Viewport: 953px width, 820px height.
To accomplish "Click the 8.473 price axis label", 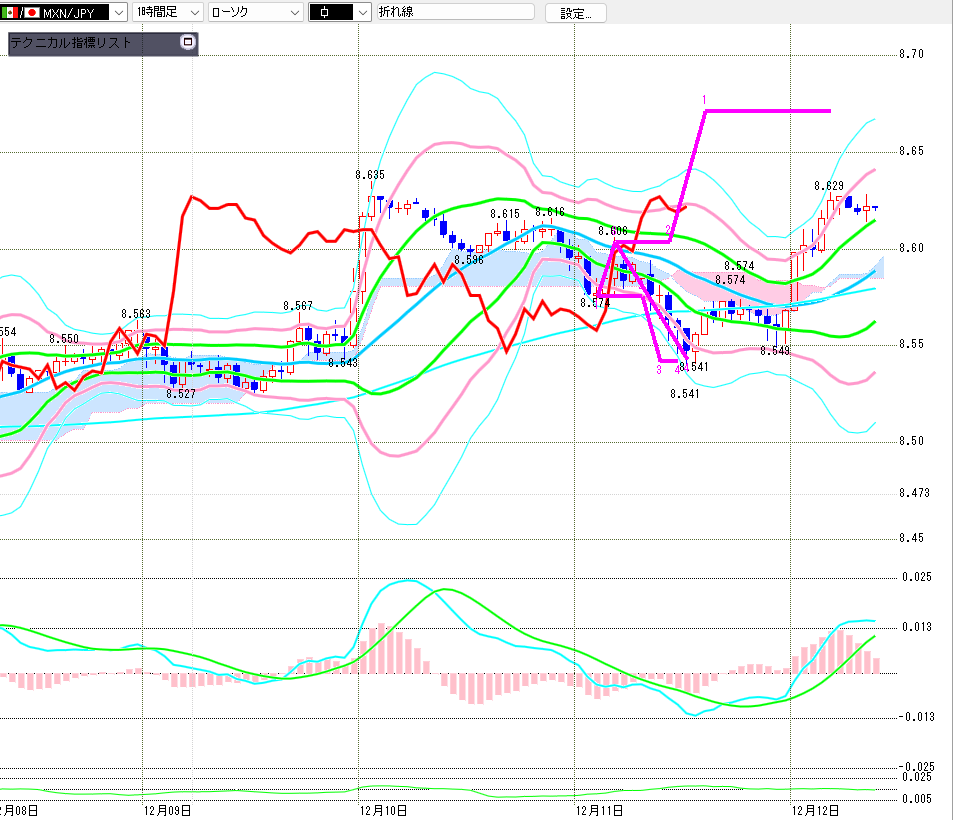I will [915, 493].
